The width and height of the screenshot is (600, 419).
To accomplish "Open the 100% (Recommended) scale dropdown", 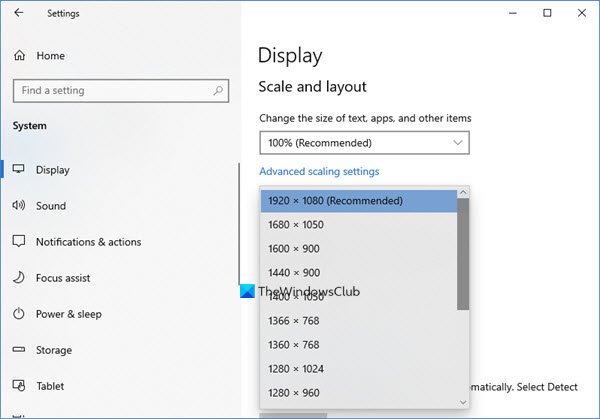I will click(x=364, y=143).
